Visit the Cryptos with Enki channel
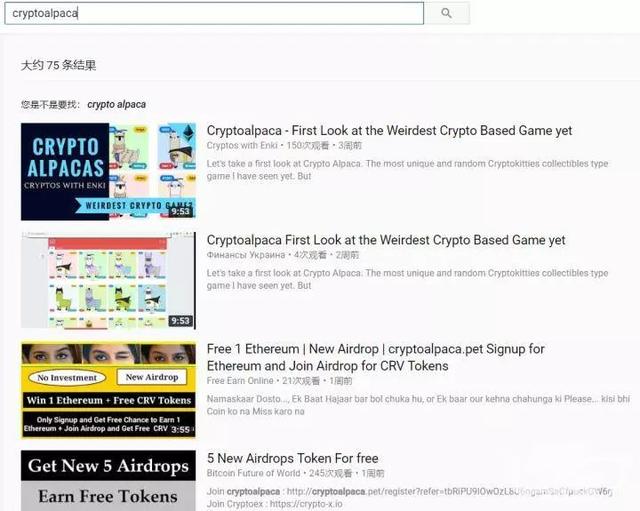This screenshot has height=511, width=640. click(242, 146)
